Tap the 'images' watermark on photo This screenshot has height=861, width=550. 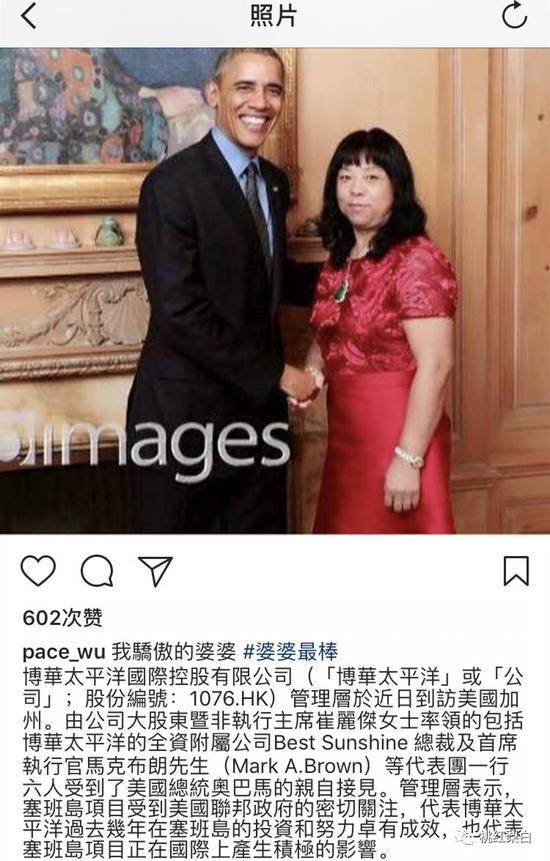145,445
